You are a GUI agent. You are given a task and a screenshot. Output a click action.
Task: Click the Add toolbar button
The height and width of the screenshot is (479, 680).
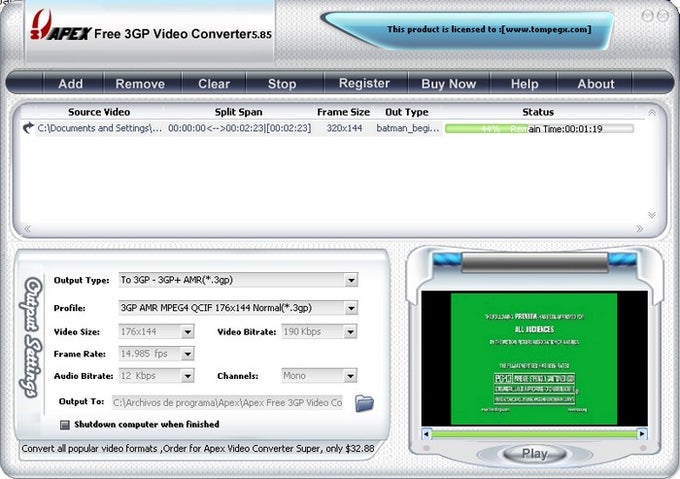(71, 83)
